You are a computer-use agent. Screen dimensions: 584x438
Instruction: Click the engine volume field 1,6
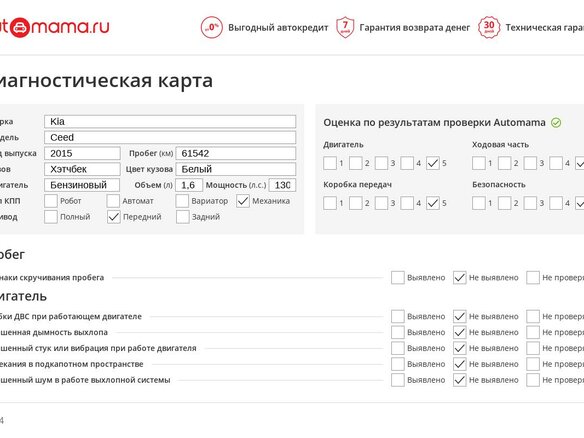point(189,185)
